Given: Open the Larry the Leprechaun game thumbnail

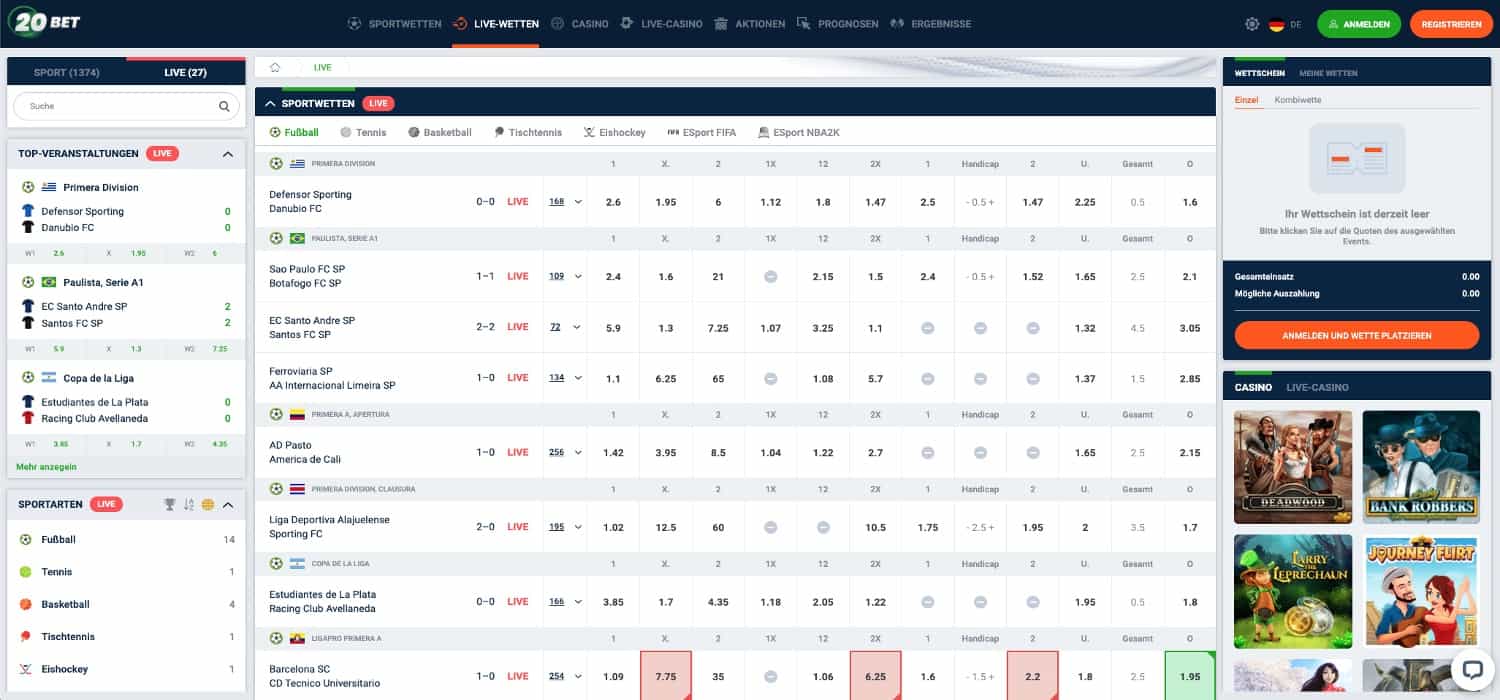Looking at the screenshot, I should coord(1293,591).
